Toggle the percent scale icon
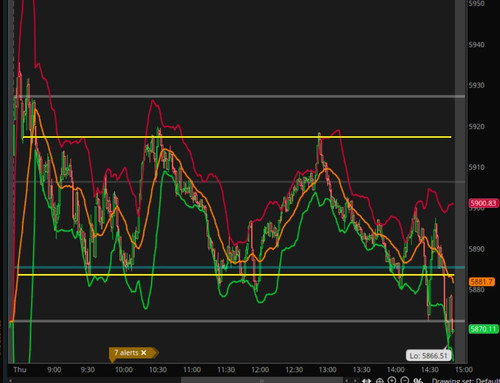 (x=418, y=381)
